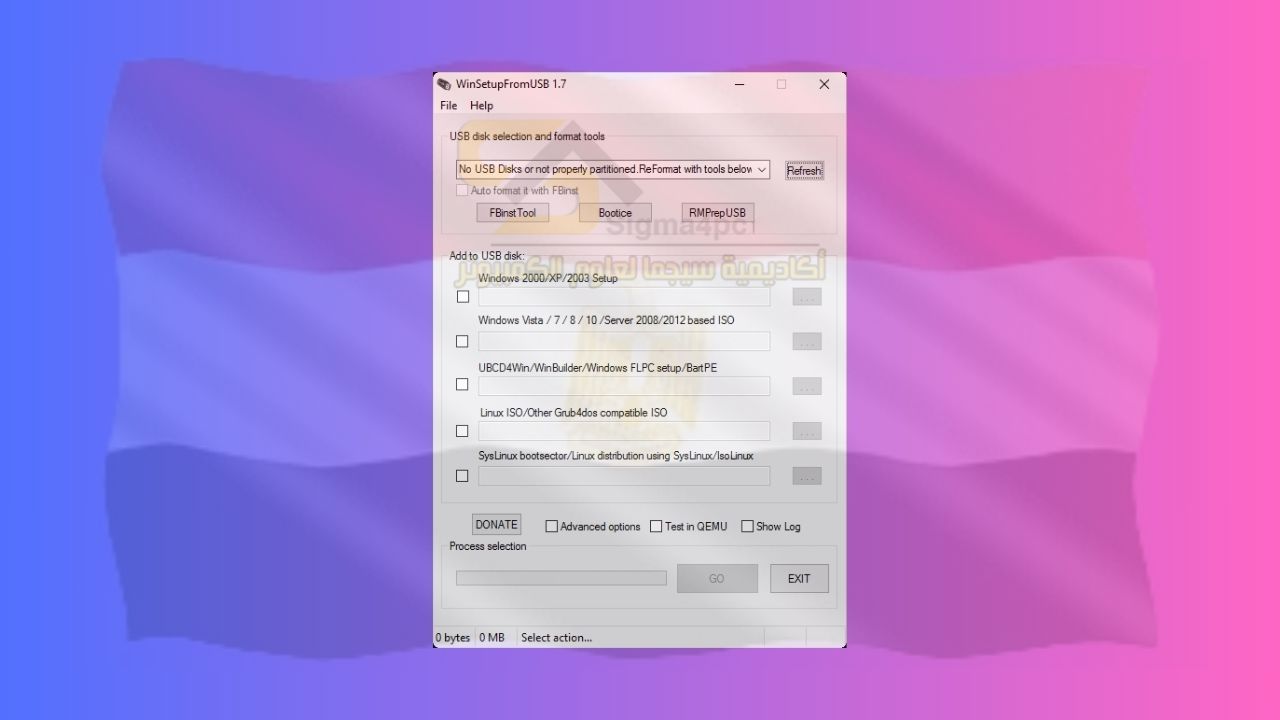Open the Help menu
This screenshot has height=720, width=1280.
pos(481,105)
